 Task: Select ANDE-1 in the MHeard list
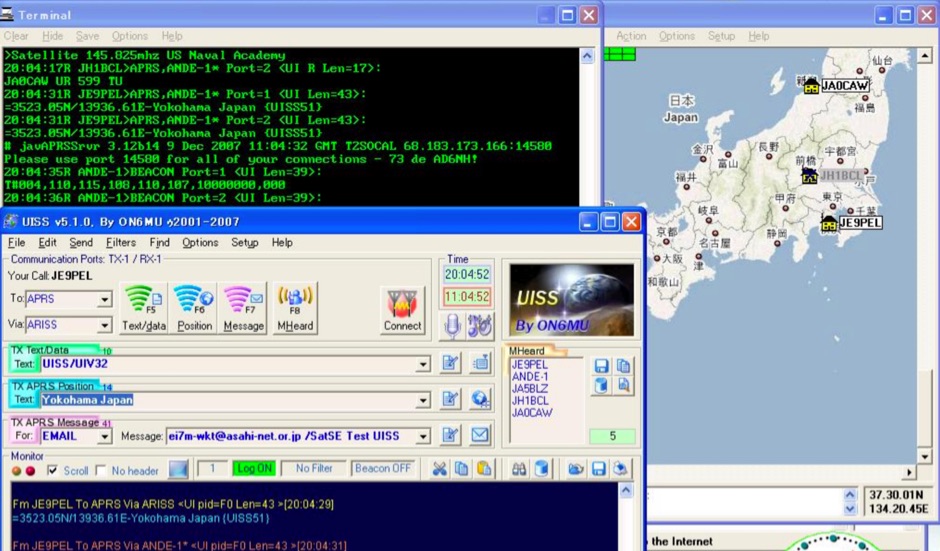530,377
